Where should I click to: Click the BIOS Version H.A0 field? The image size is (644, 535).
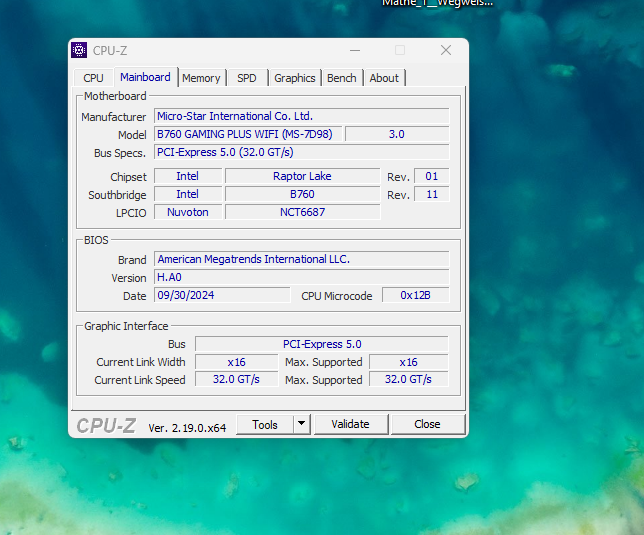pyautogui.click(x=301, y=277)
